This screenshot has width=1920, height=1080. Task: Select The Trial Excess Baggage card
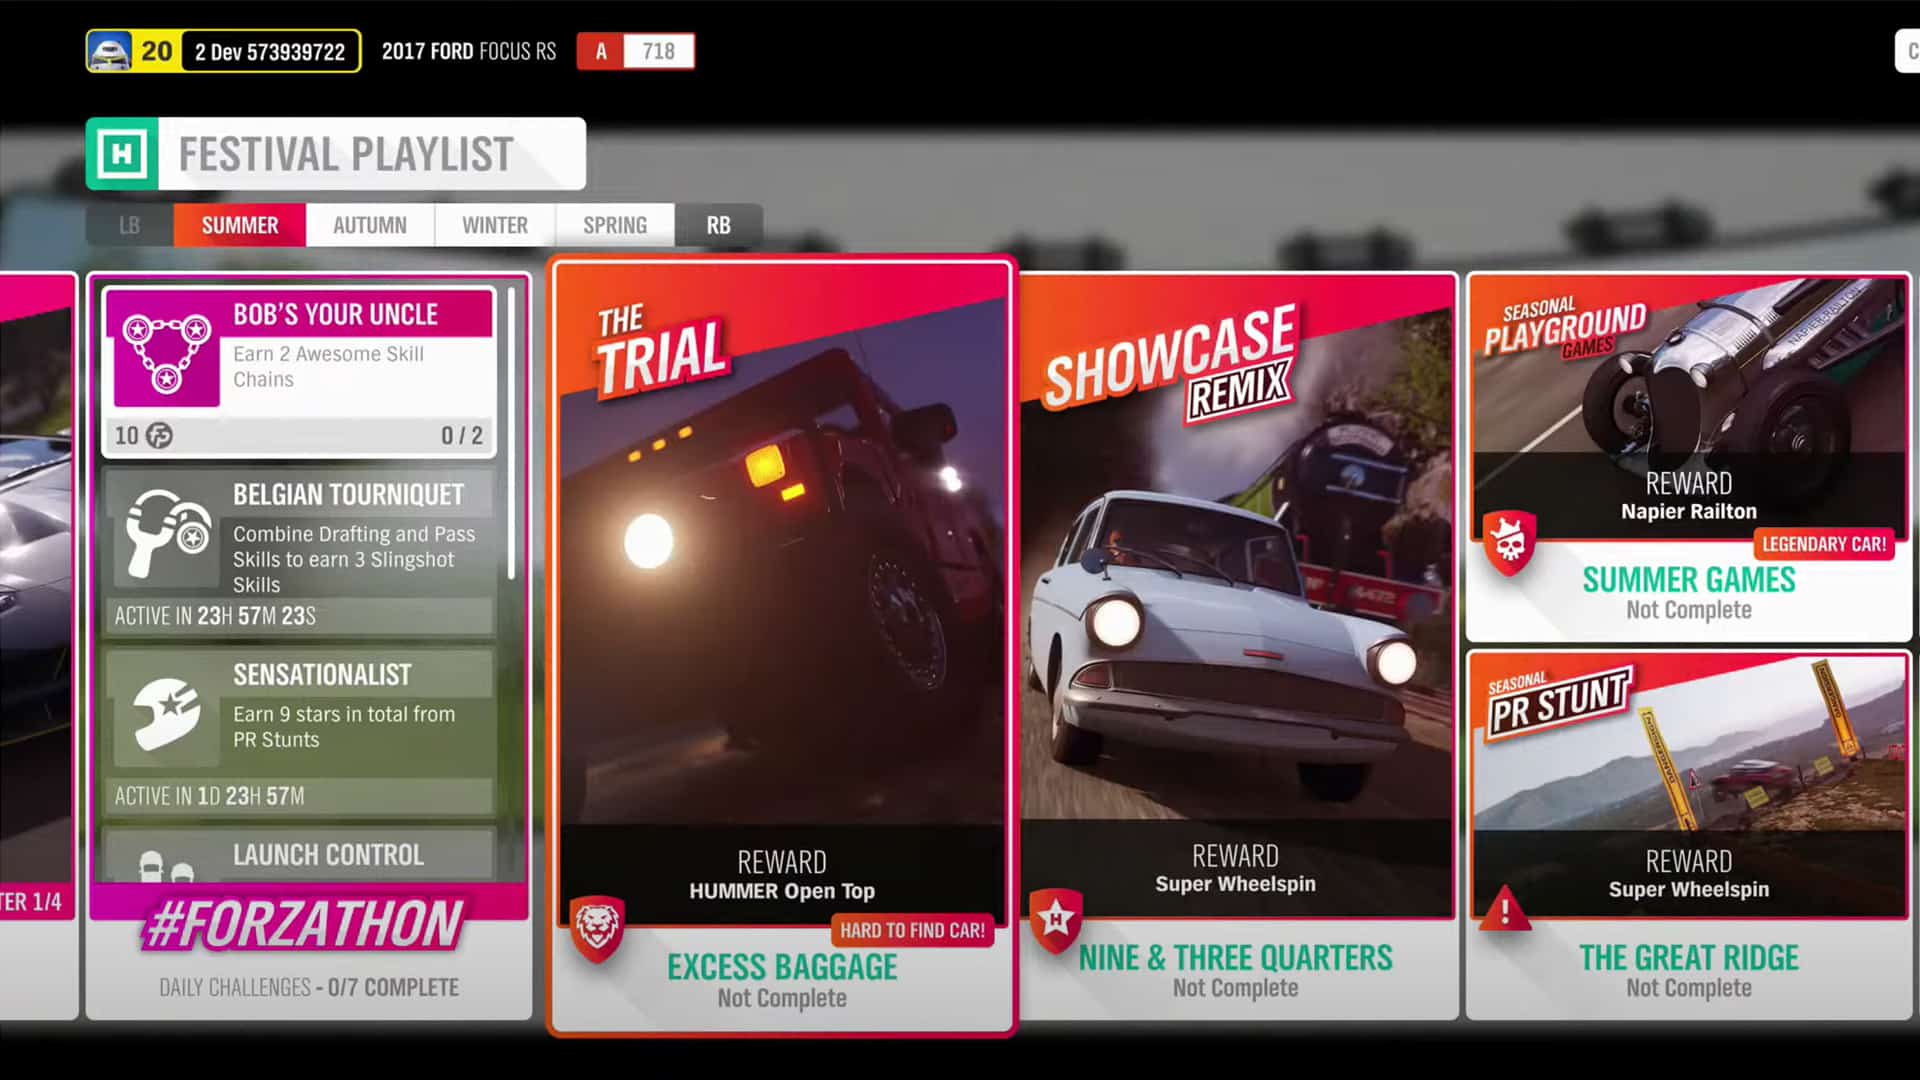click(x=782, y=646)
